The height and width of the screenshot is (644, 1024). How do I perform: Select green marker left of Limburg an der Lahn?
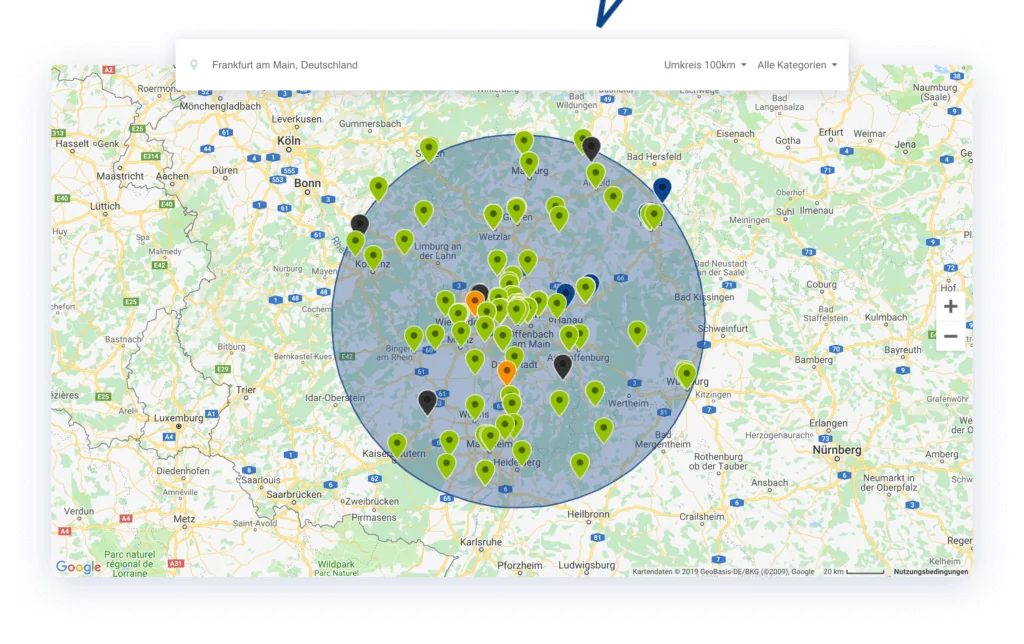(404, 240)
